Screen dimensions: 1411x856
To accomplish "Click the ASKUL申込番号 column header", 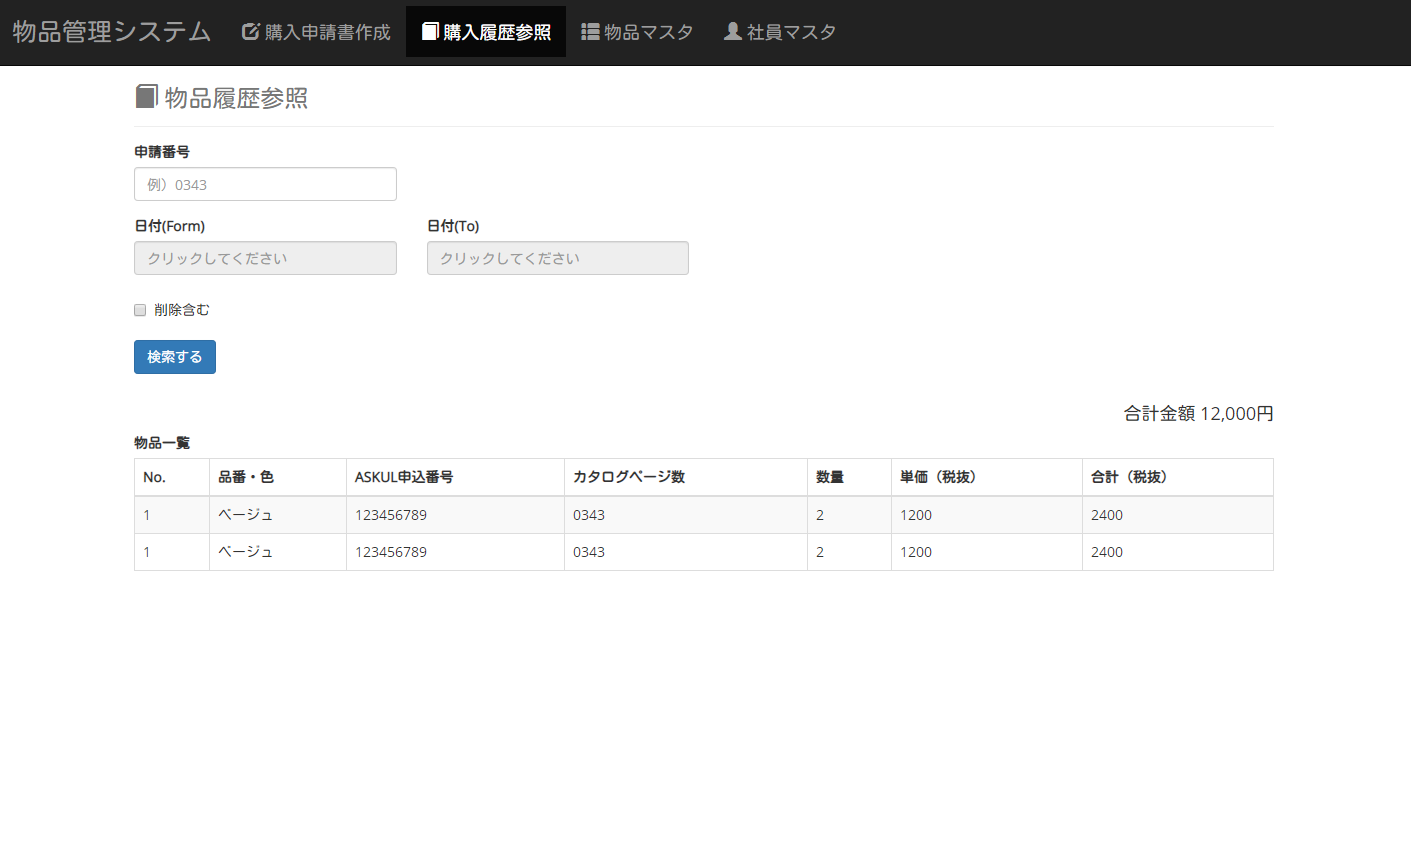I will coord(404,477).
